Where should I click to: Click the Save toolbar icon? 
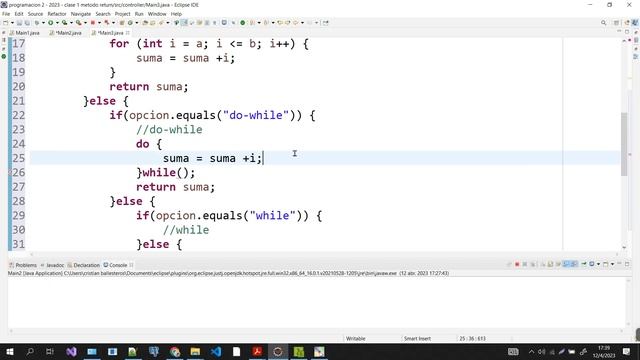click(x=19, y=23)
